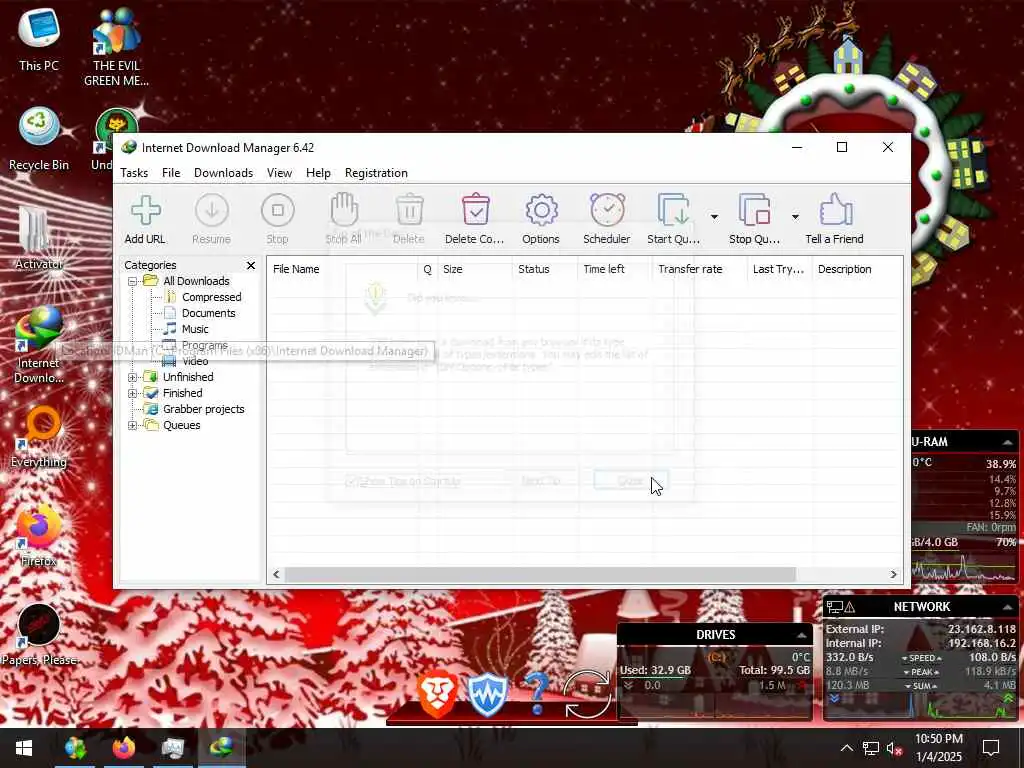Click the download list horizontal scrollbar thumb
1024x768 pixels.
click(540, 575)
